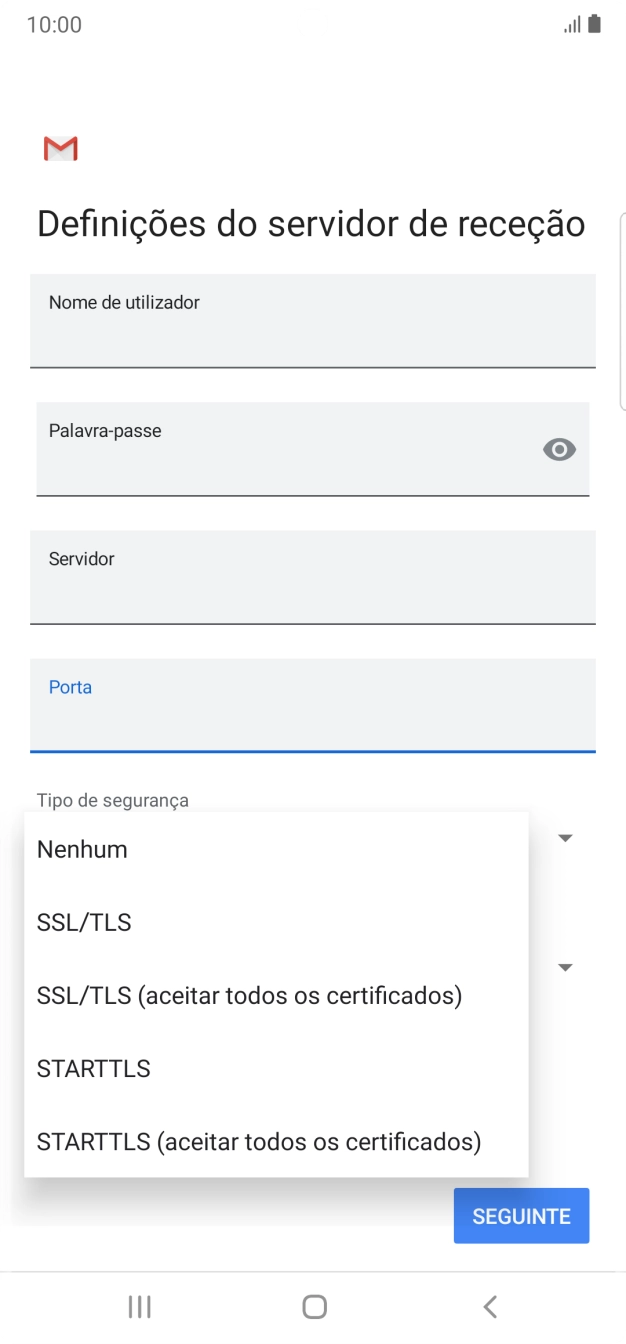
Task: Pick SSL/TLS (aceitar todos os certificados)
Action: pos(248,995)
